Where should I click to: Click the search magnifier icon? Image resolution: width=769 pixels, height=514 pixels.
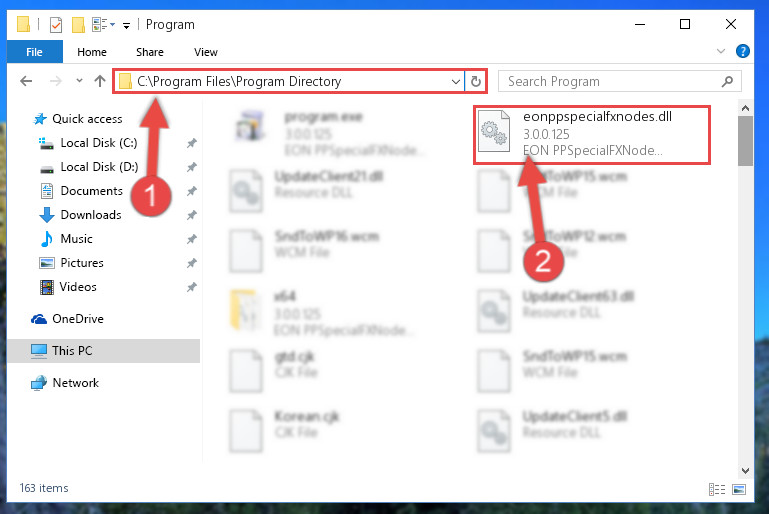(x=728, y=81)
